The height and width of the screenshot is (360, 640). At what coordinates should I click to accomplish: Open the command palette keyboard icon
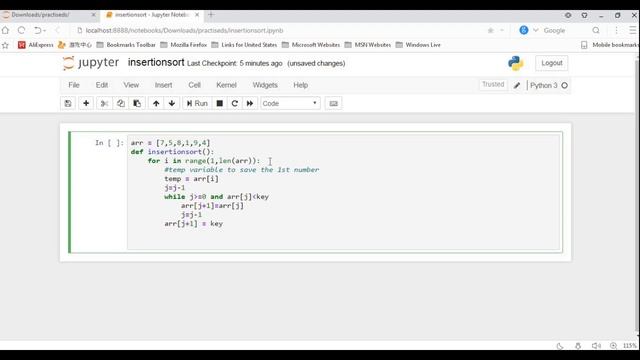point(333,104)
